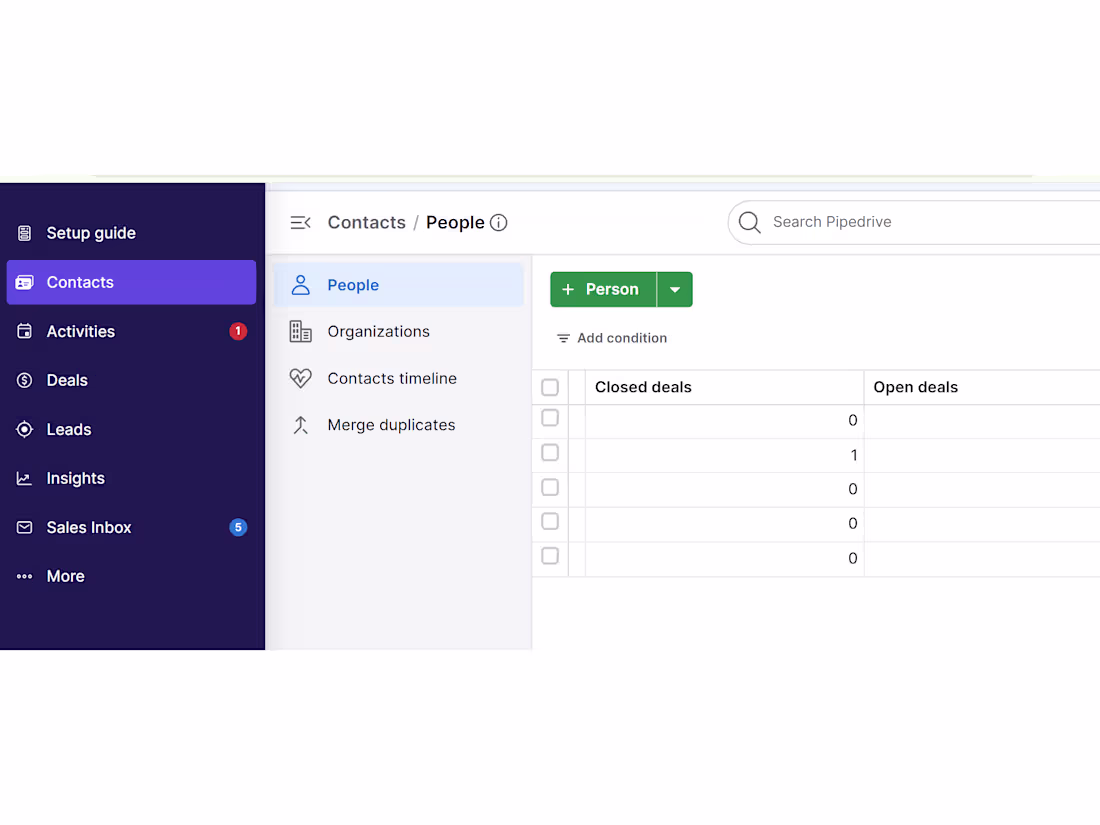The image size is (1100, 825).
Task: Expand More in the sidebar
Action: coord(132,577)
